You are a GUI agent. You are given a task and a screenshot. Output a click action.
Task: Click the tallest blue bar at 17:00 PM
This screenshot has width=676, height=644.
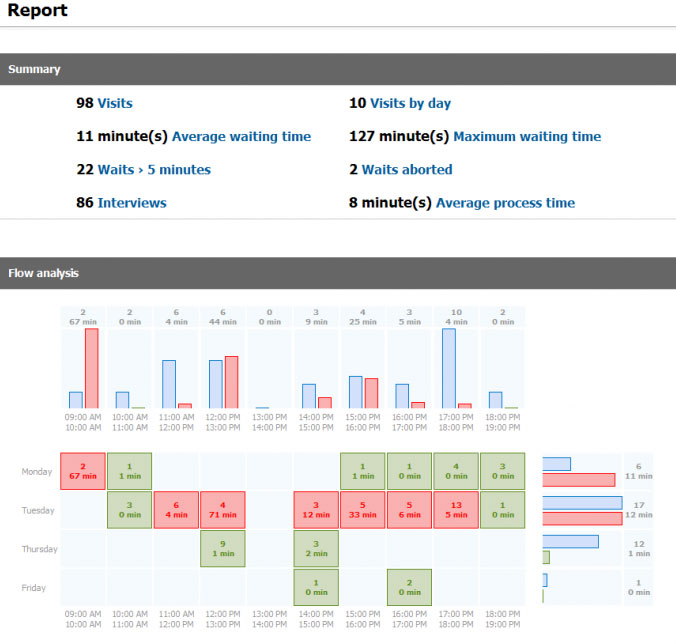coord(449,368)
